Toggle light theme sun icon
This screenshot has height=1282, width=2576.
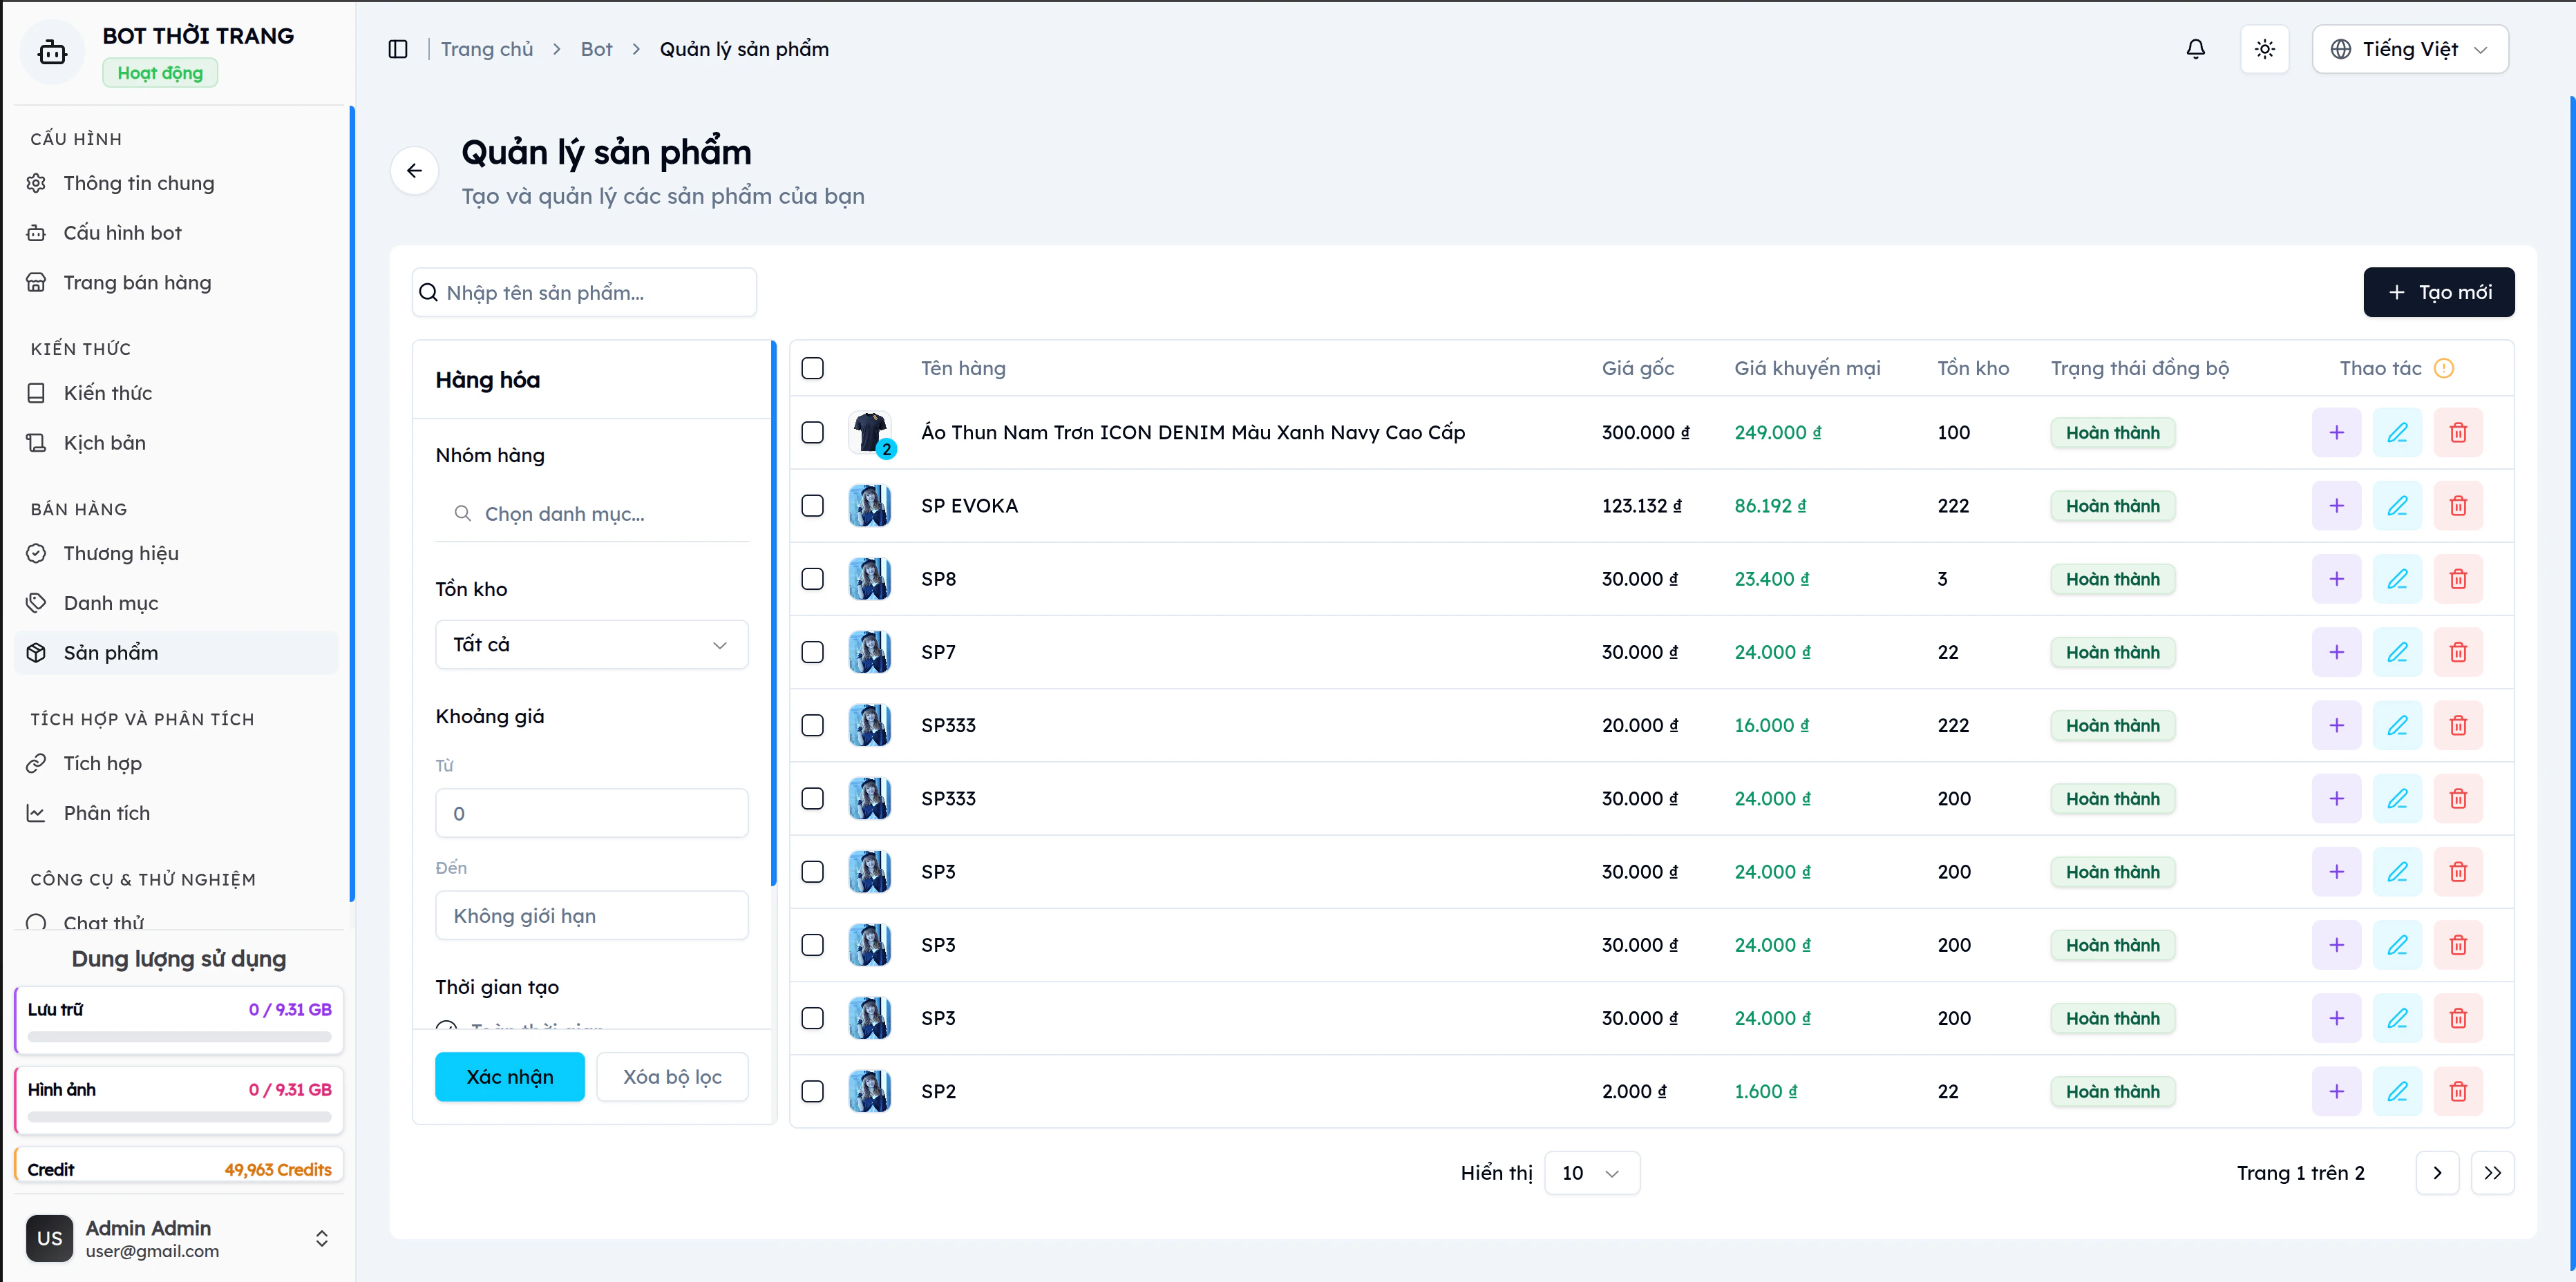(2264, 49)
